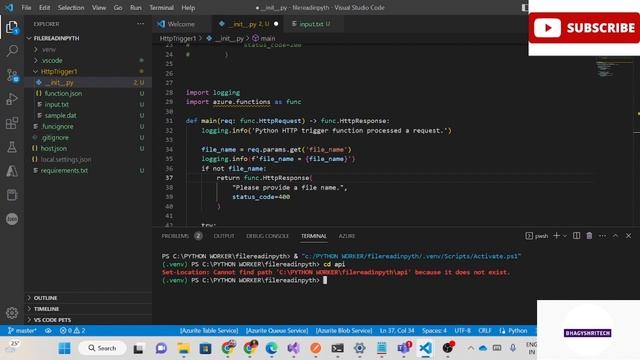Split the terminal panel
640x360 pixels.
click(x=576, y=236)
